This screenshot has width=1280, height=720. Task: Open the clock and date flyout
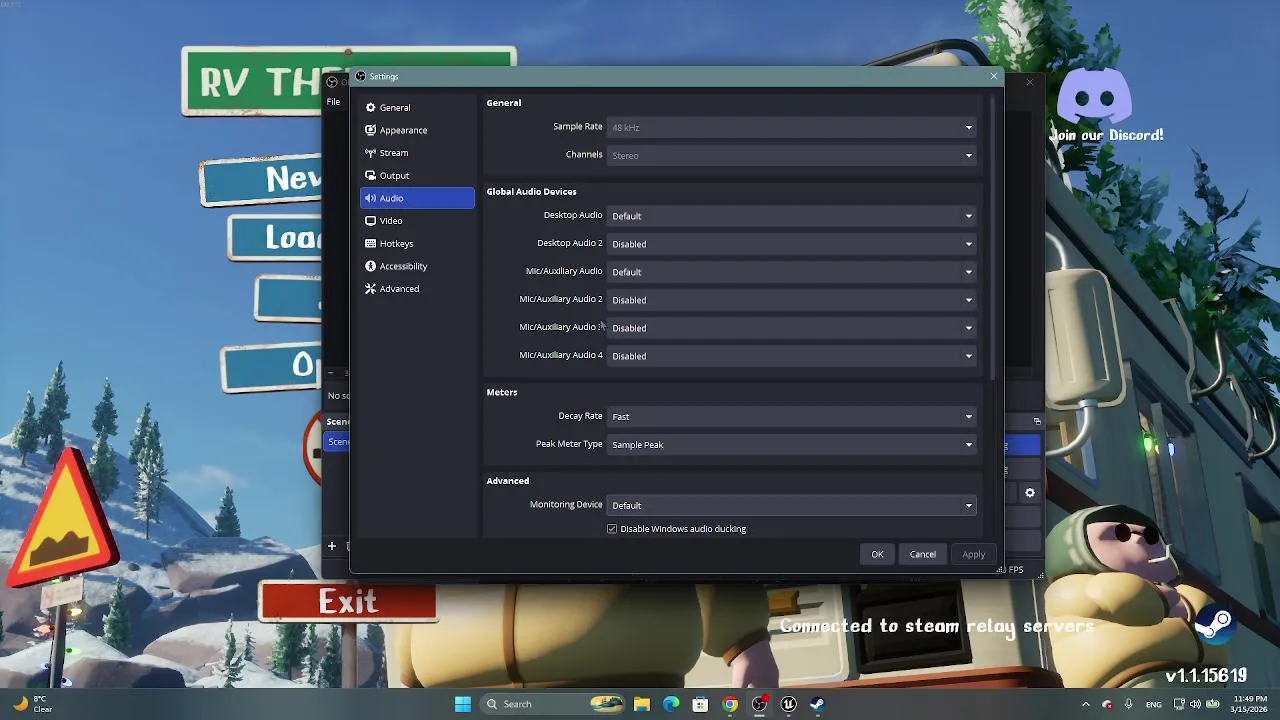tap(1250, 704)
